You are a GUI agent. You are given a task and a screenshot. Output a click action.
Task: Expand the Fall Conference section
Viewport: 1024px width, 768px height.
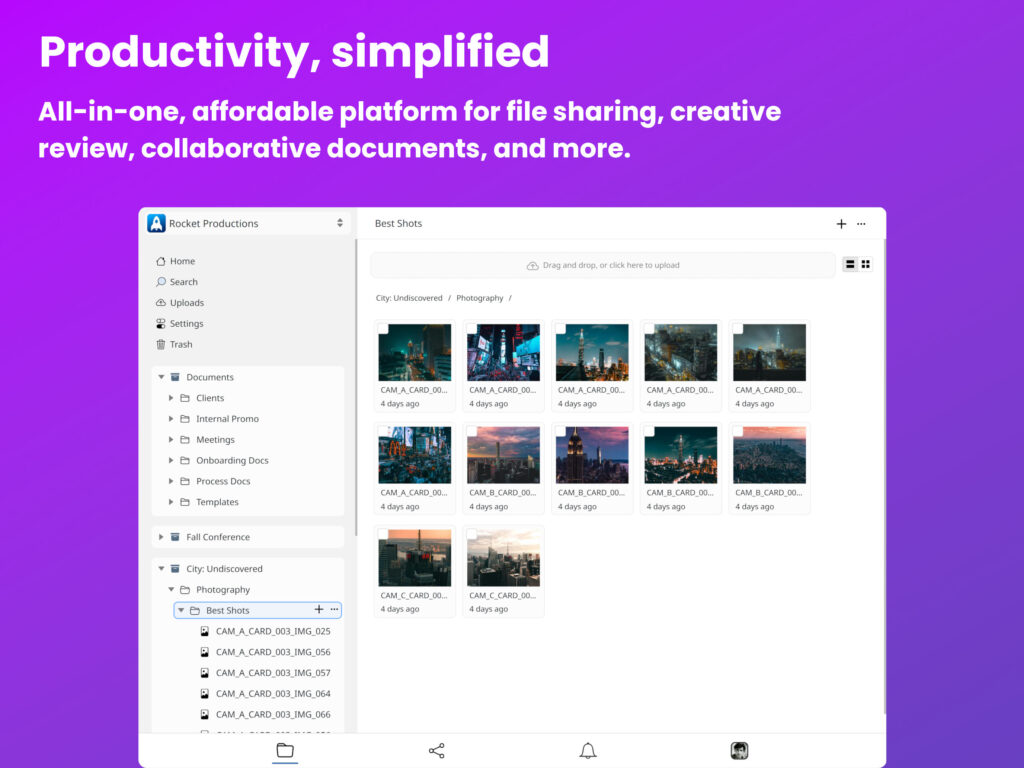(x=161, y=537)
